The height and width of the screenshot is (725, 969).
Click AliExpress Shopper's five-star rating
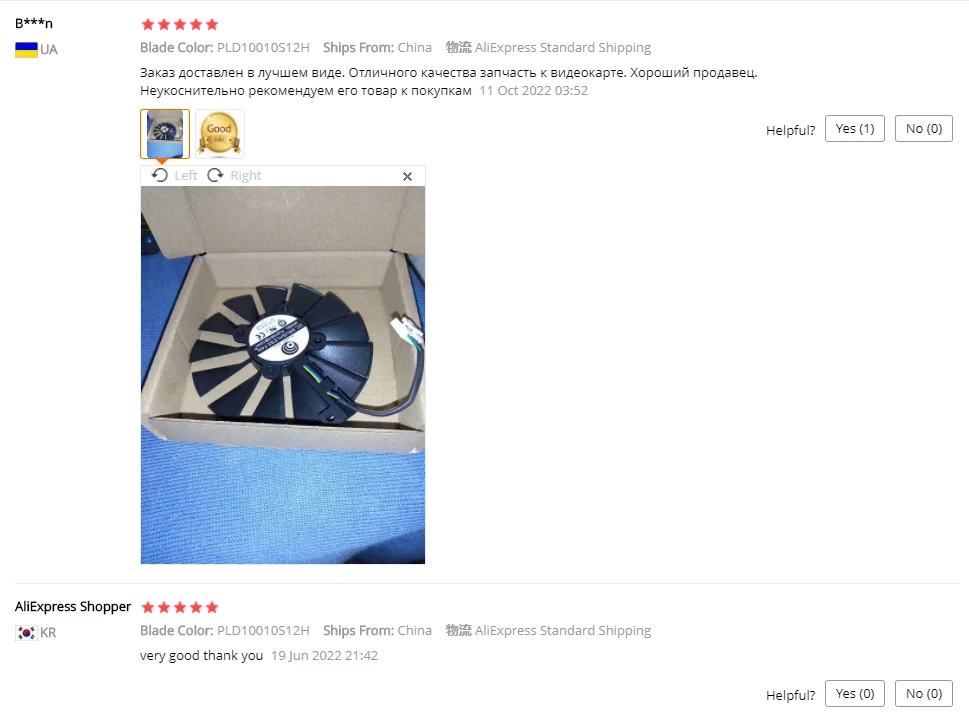pyautogui.click(x=180, y=608)
